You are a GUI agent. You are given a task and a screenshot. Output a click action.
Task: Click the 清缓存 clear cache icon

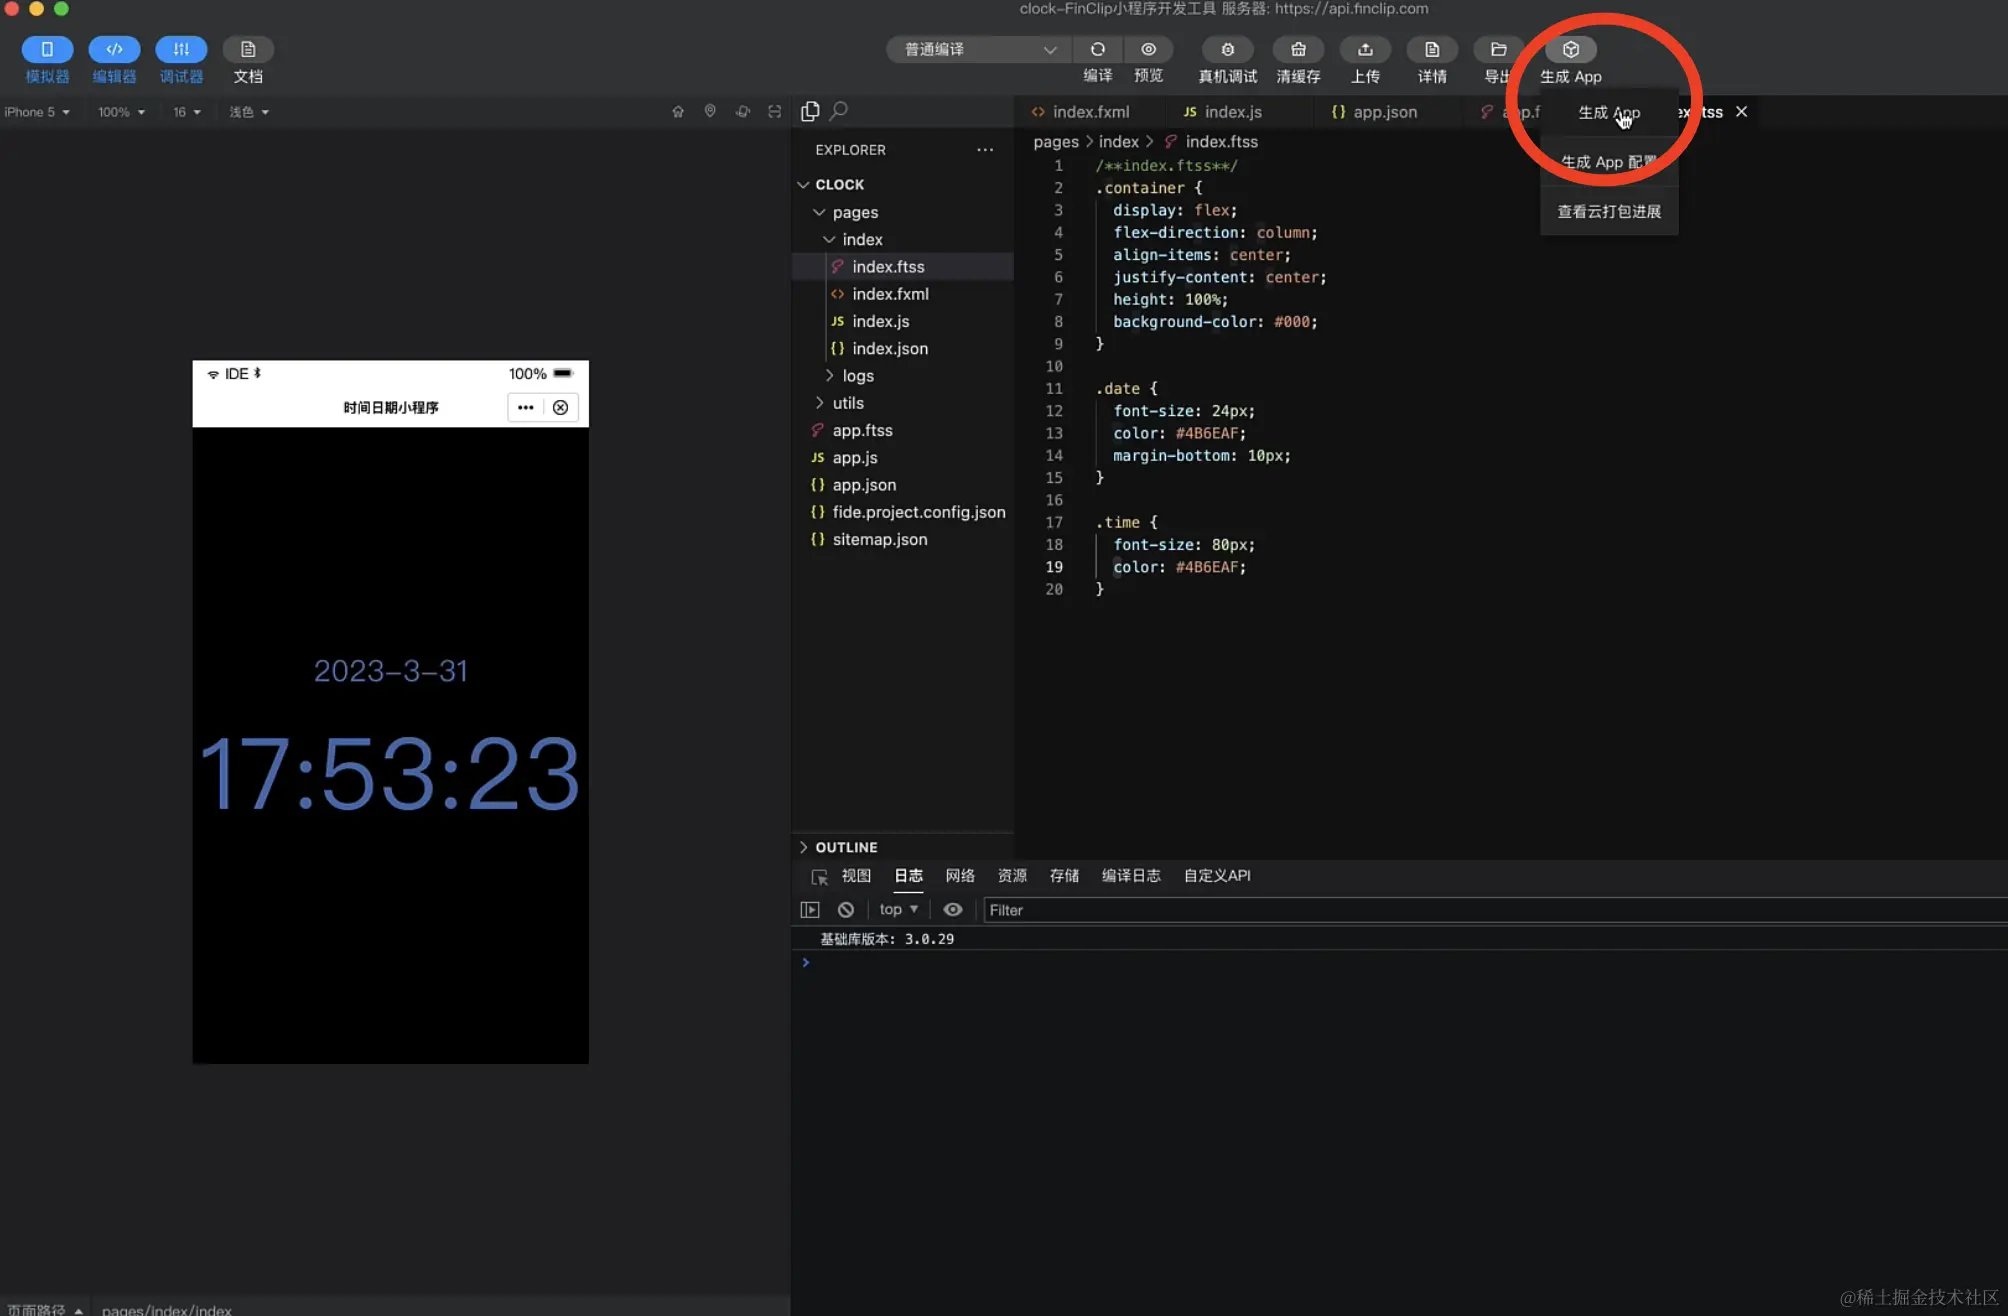coord(1297,50)
